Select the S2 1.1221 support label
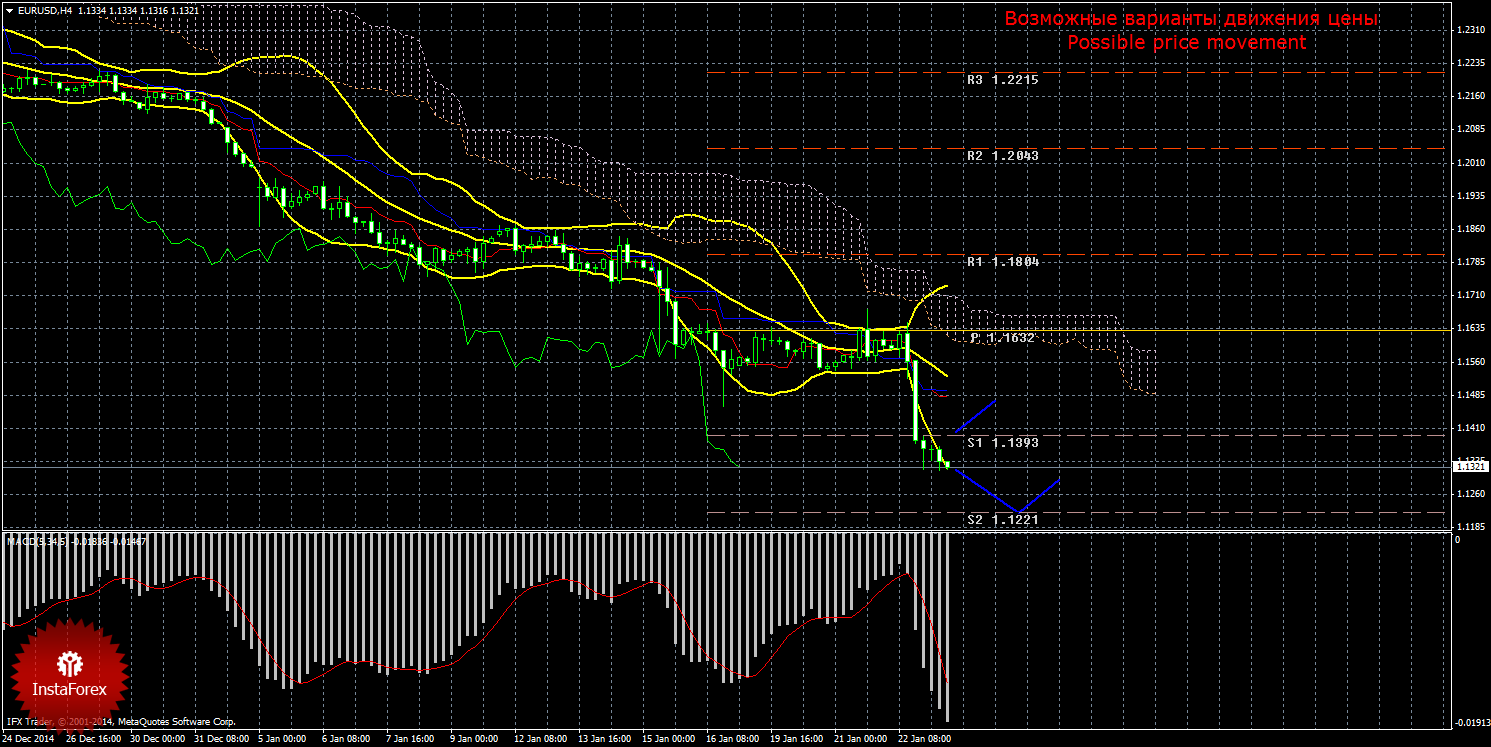 [1003, 520]
